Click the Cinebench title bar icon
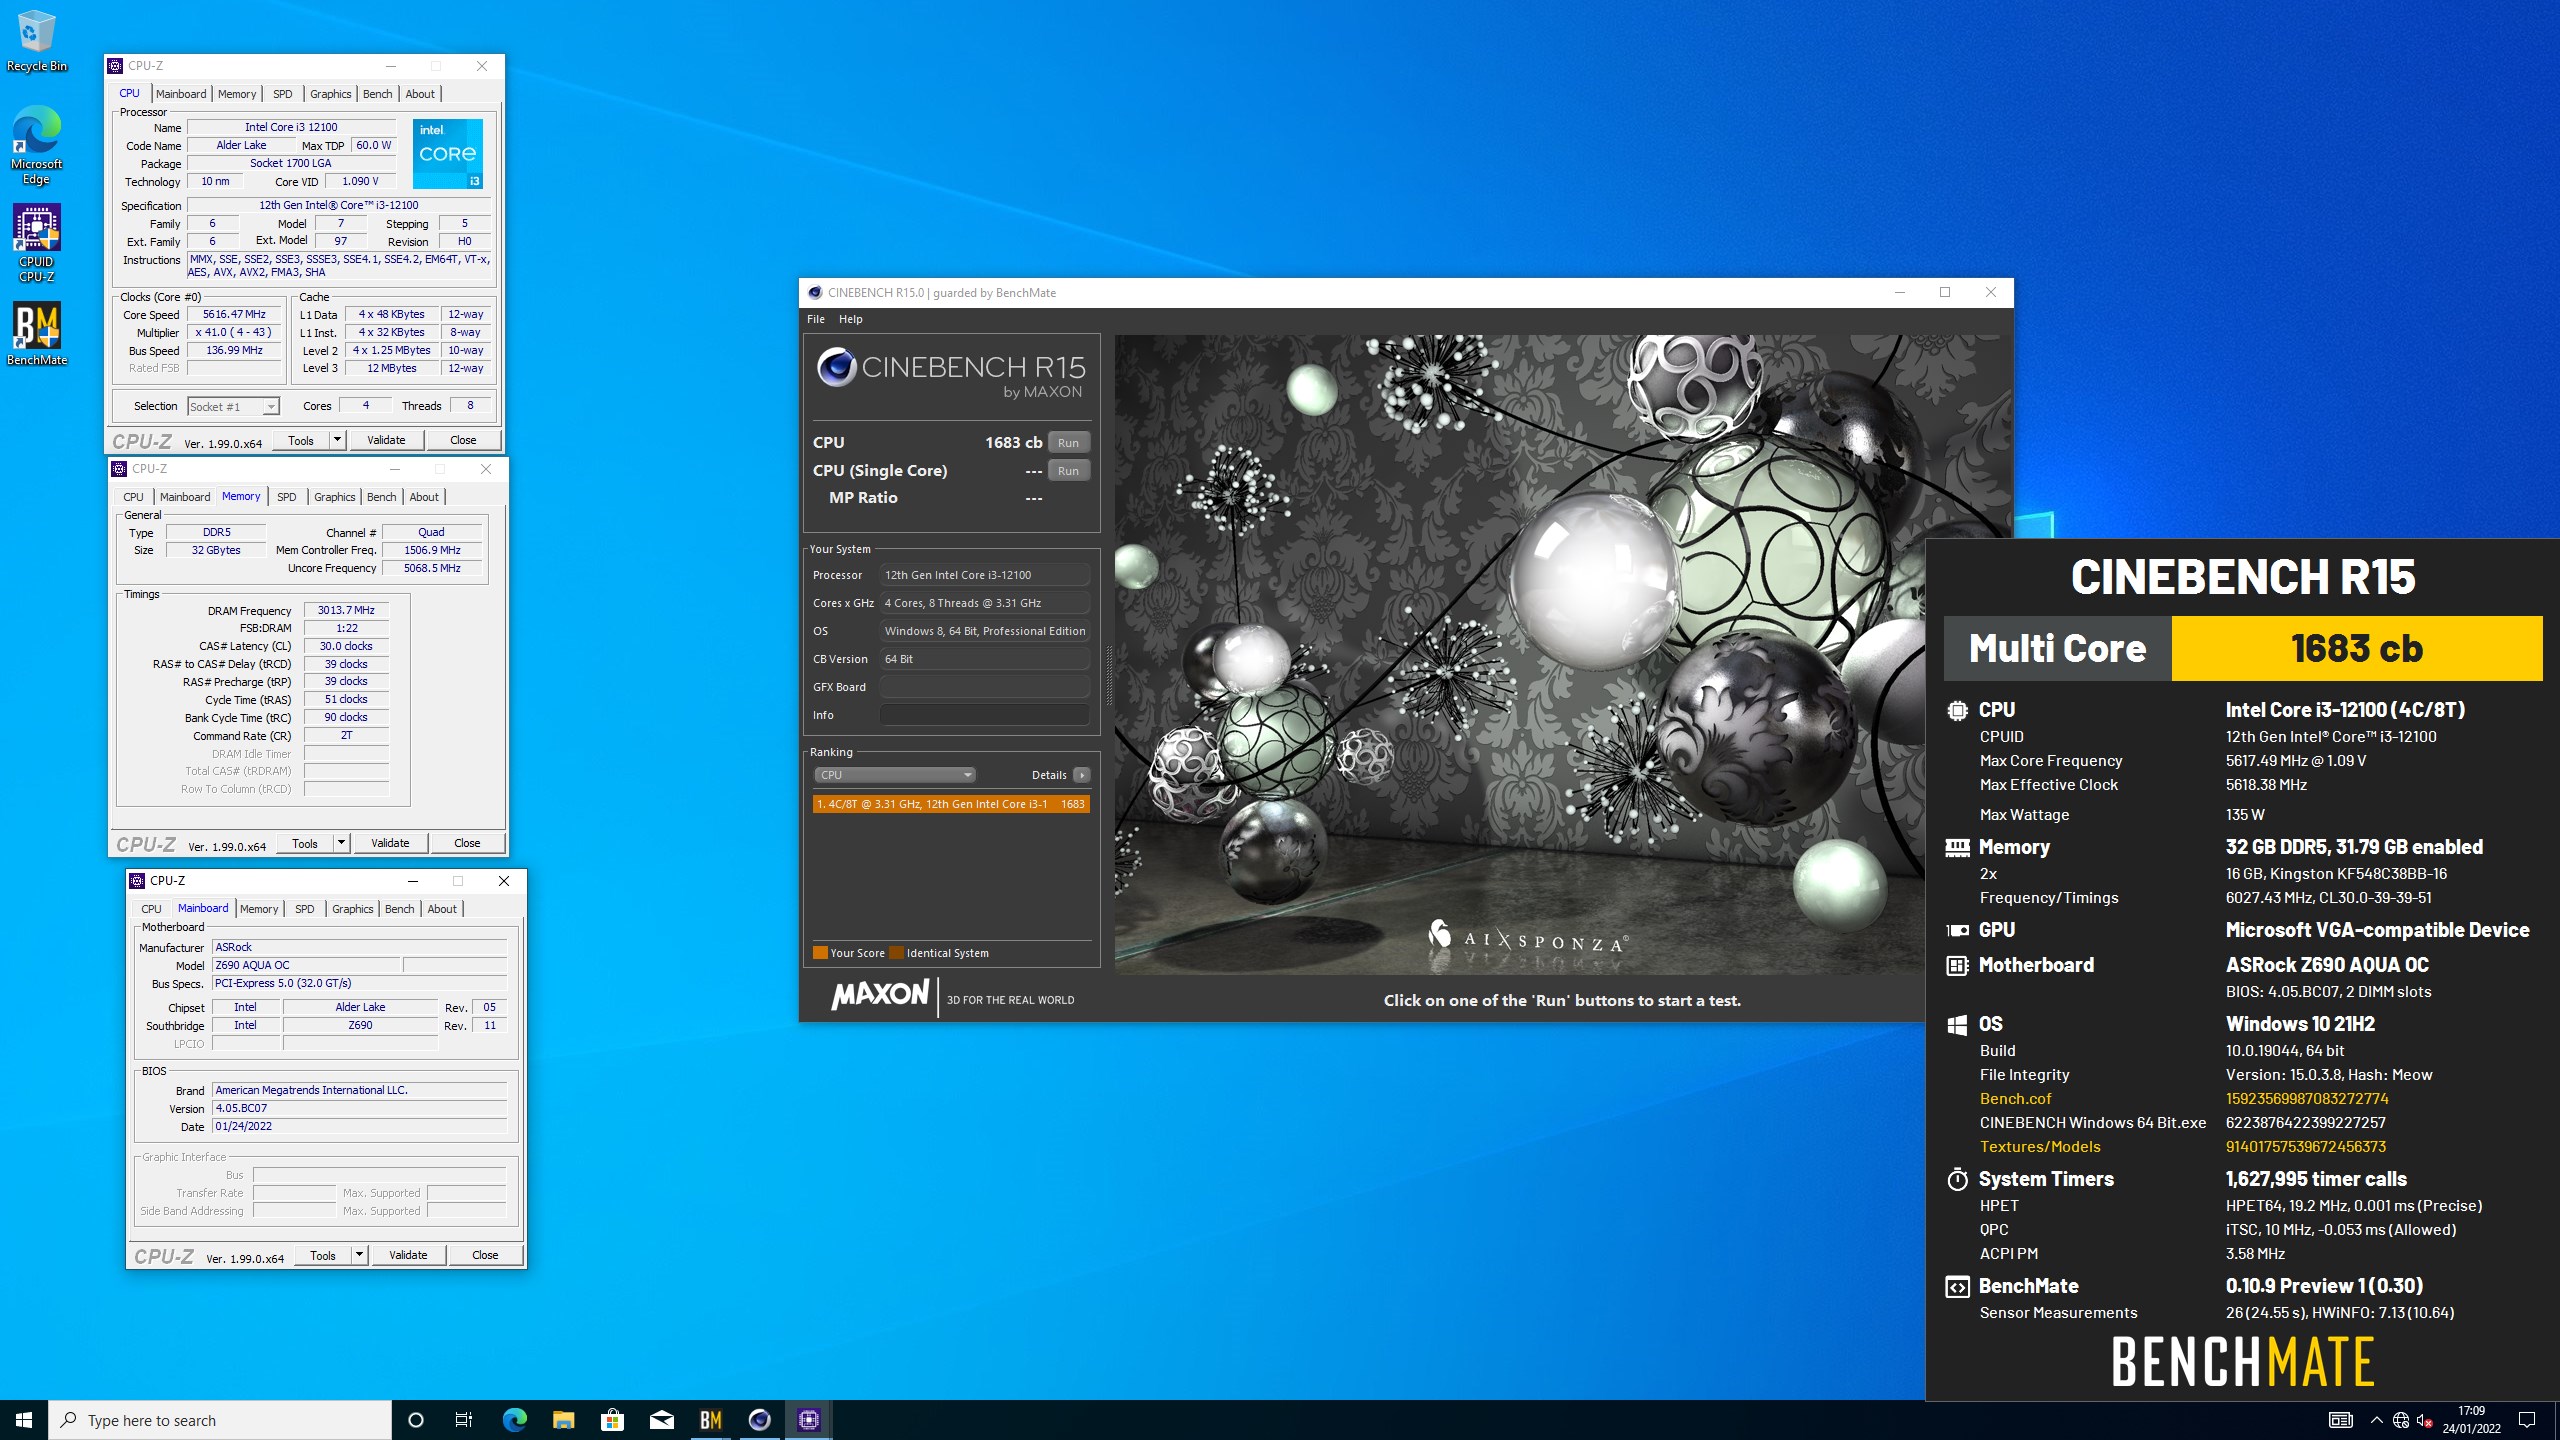Screen dimensions: 2560x1440 click(814, 293)
